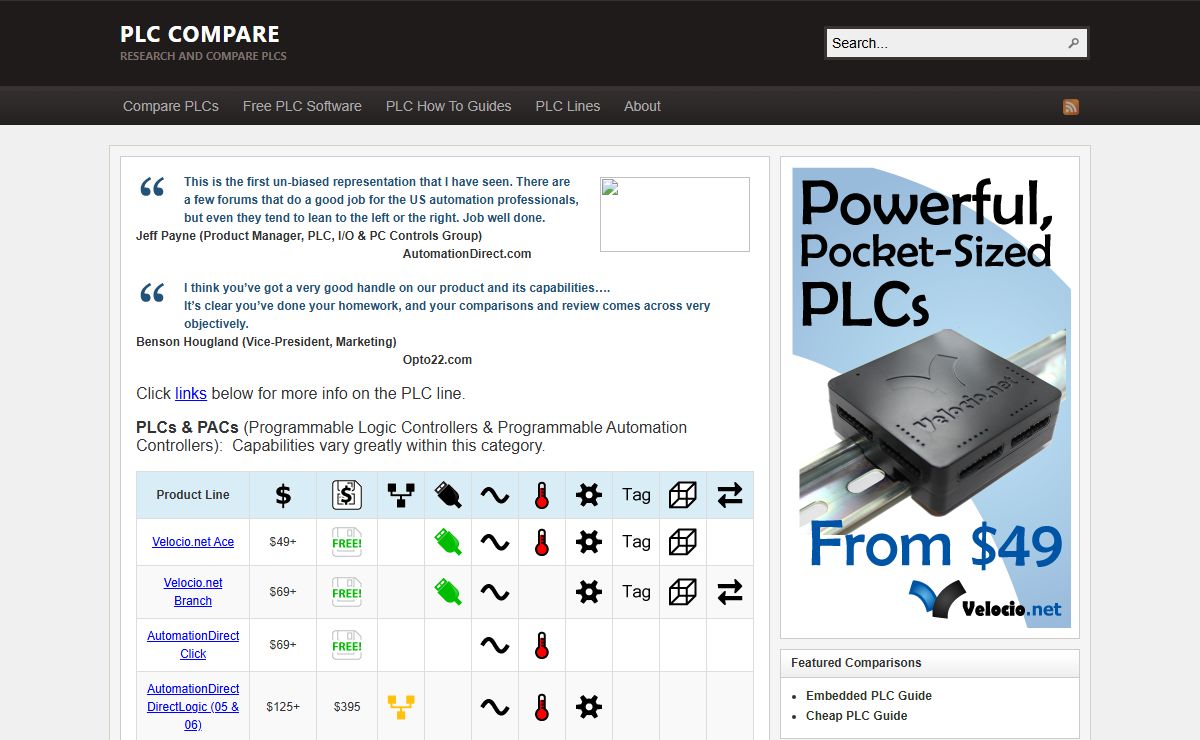Screen dimensions: 1200x740
Task: Click the 3D cube header icon
Action: [x=683, y=495]
